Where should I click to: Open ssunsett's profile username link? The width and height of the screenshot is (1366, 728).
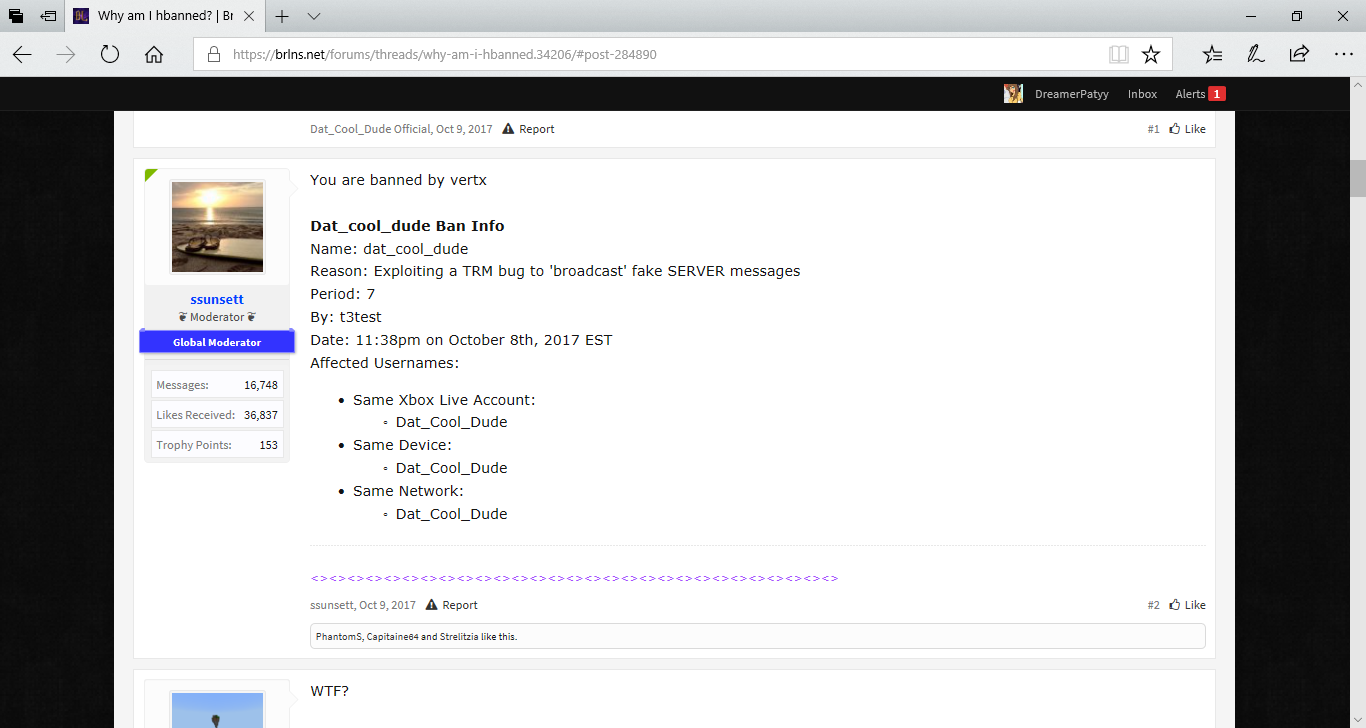click(217, 299)
